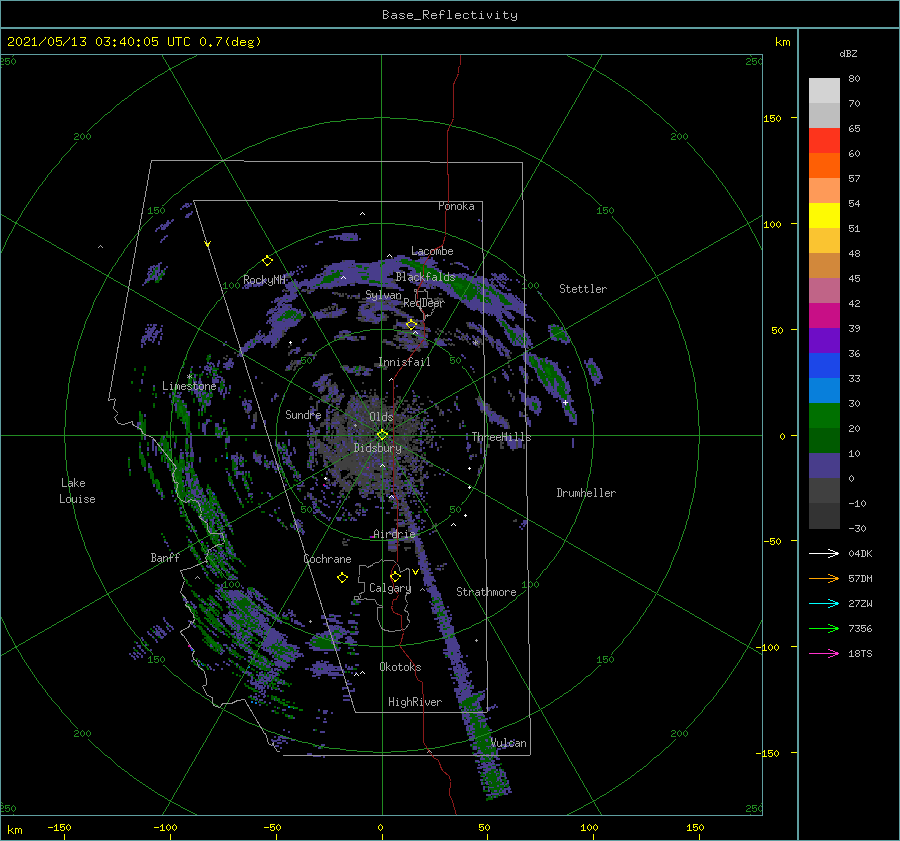Click the HighRiver city label
900x841 pixels.
[x=415, y=702]
